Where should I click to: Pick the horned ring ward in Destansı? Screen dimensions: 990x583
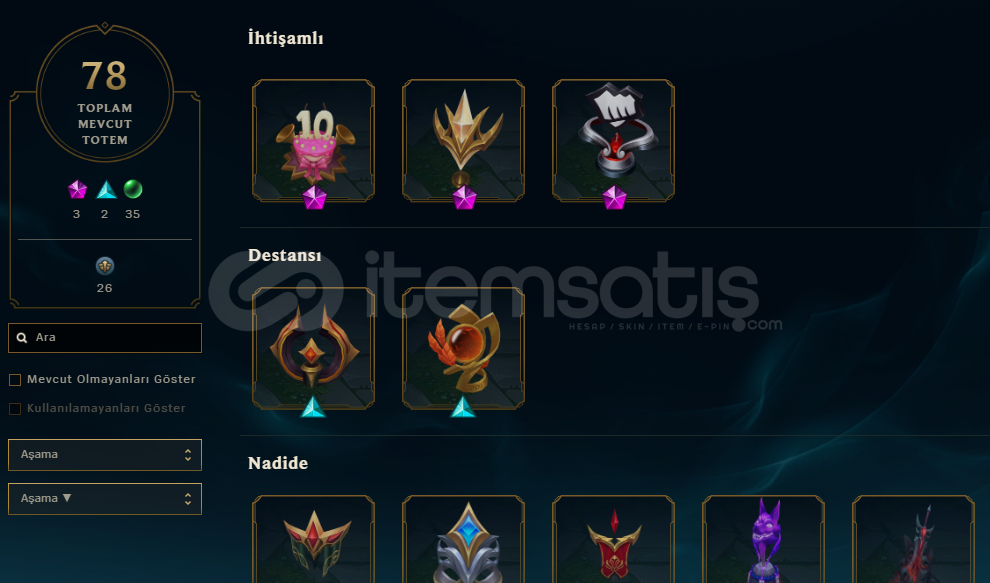[x=313, y=349]
